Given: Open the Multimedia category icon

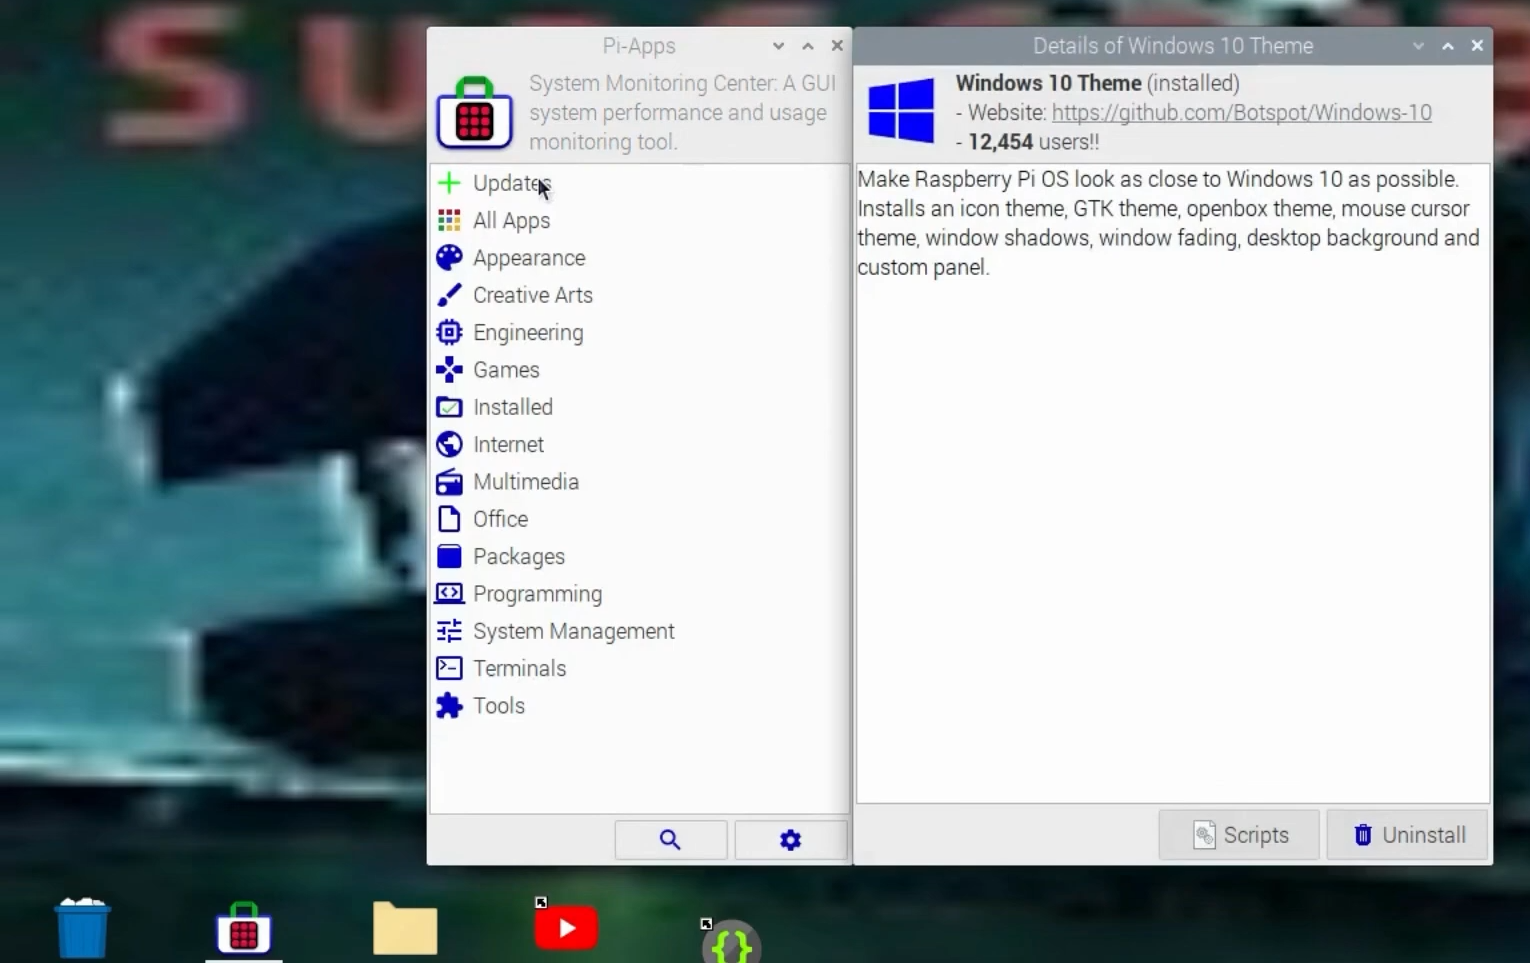Looking at the screenshot, I should click(525, 481).
